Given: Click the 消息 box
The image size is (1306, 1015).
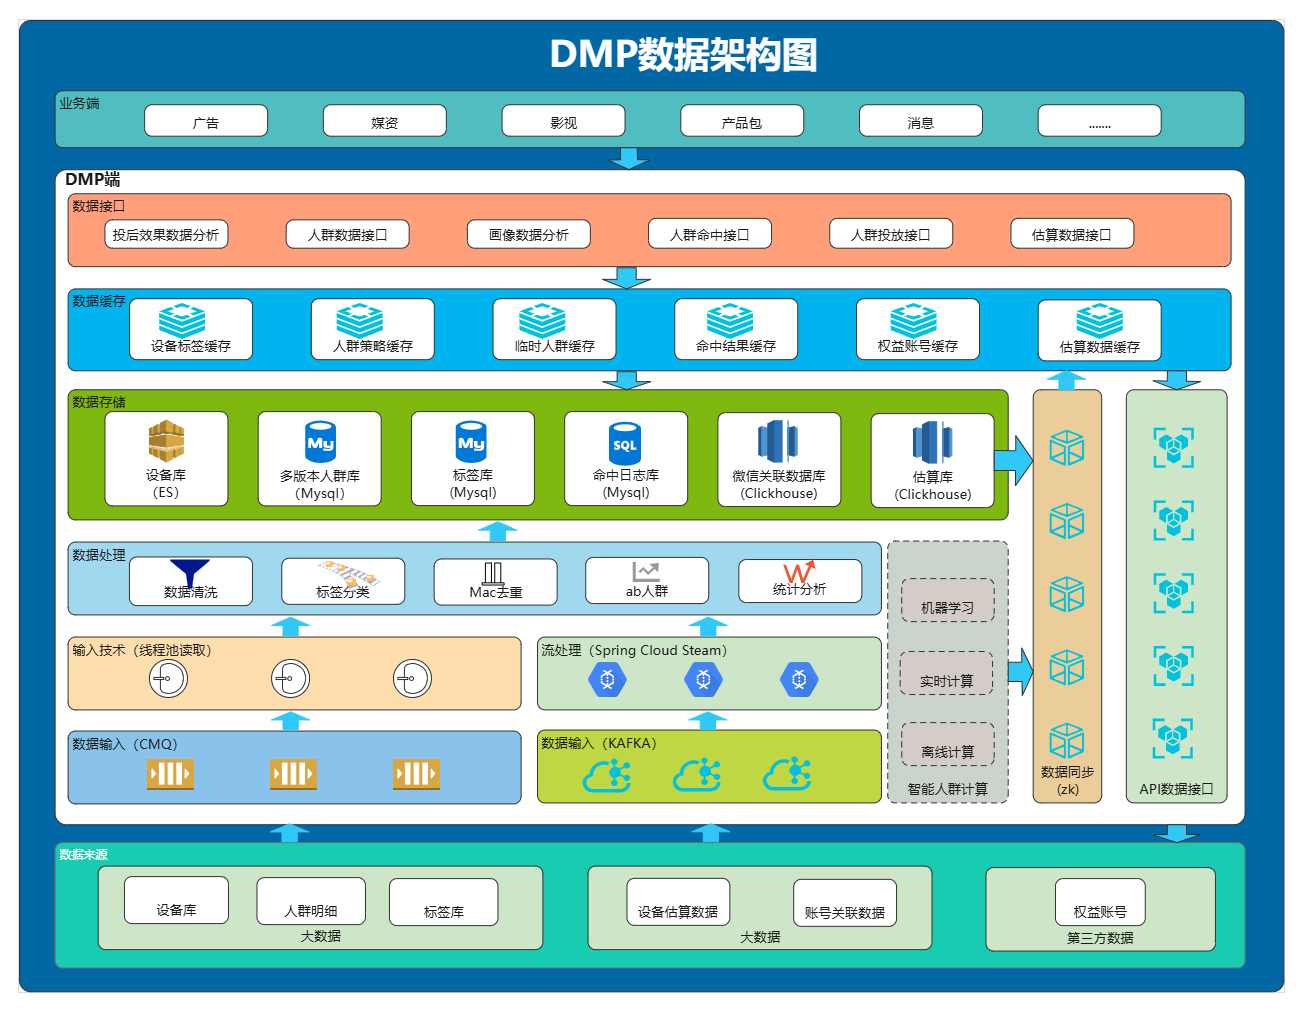Looking at the screenshot, I should pyautogui.click(x=921, y=121).
